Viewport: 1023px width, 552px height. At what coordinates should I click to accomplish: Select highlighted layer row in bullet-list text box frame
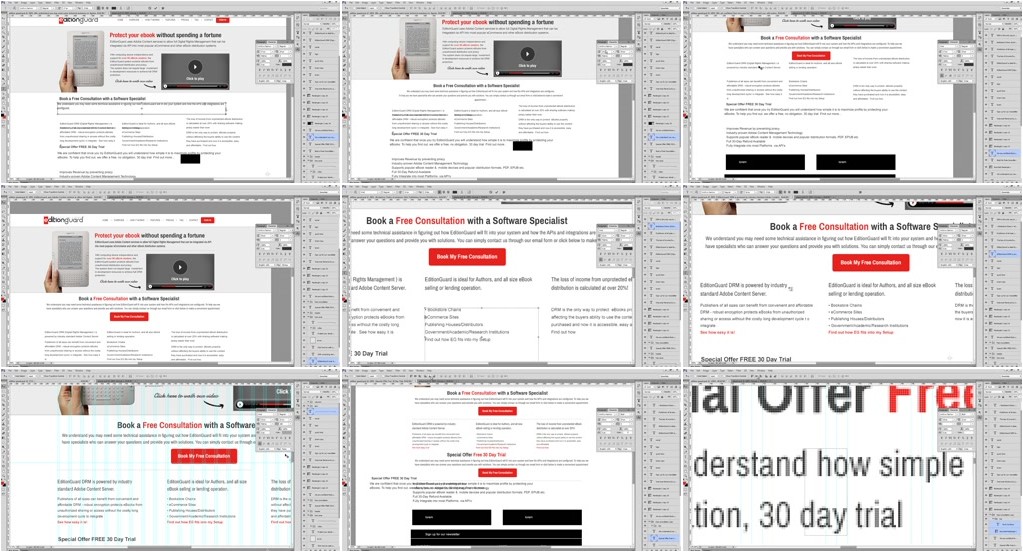pos(662,226)
